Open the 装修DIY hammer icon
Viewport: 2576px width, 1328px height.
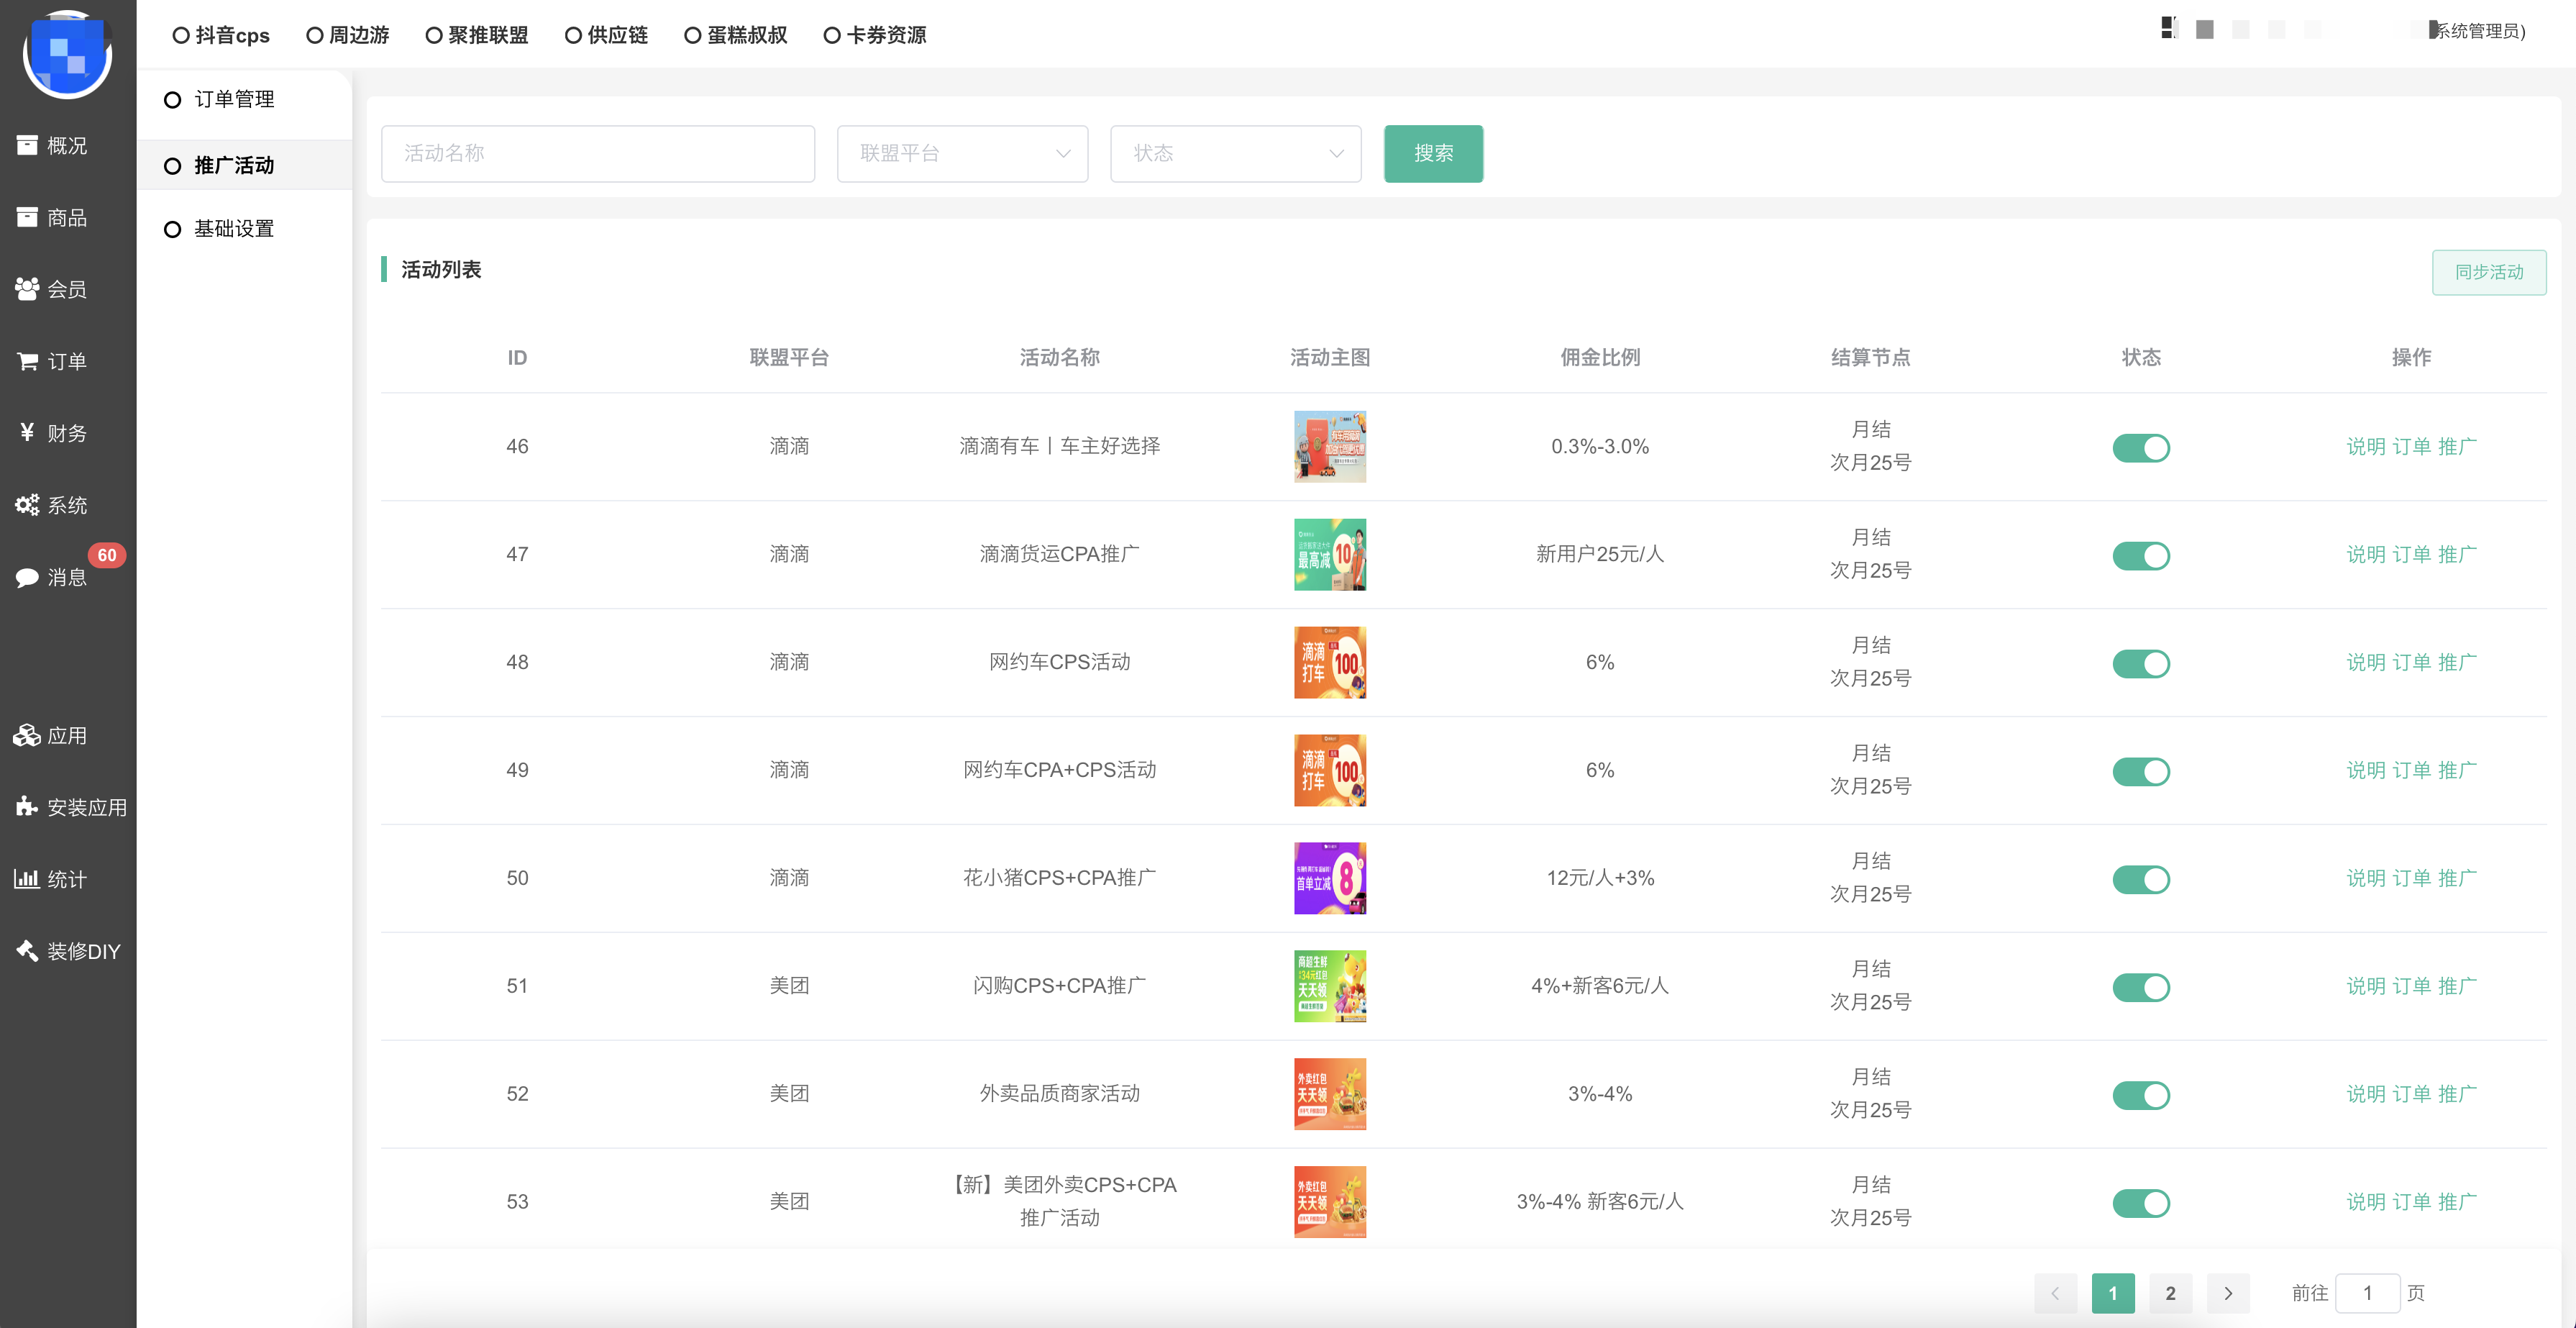(x=28, y=951)
